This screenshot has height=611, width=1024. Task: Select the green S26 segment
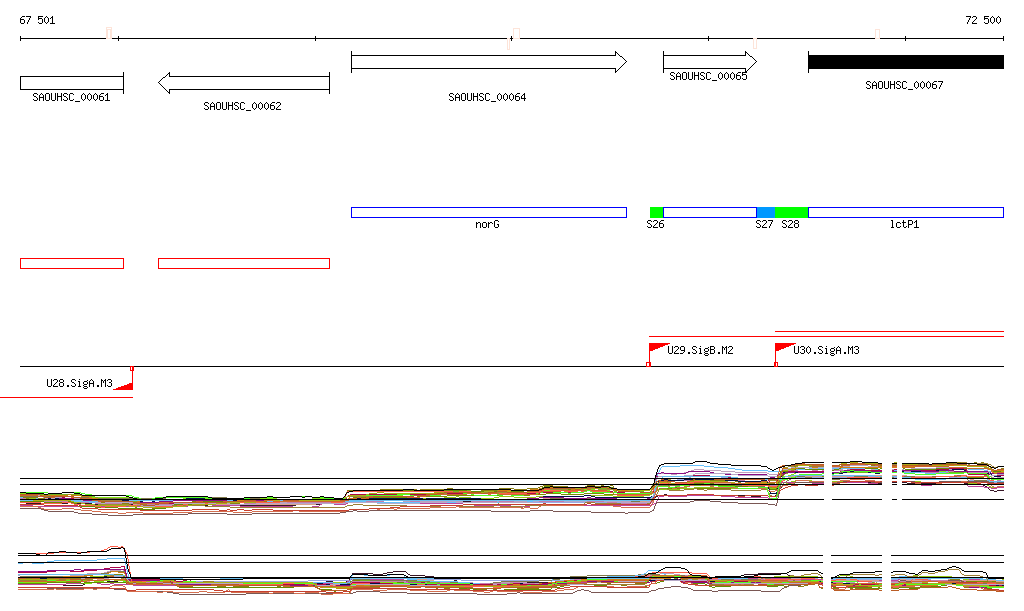(x=656, y=212)
